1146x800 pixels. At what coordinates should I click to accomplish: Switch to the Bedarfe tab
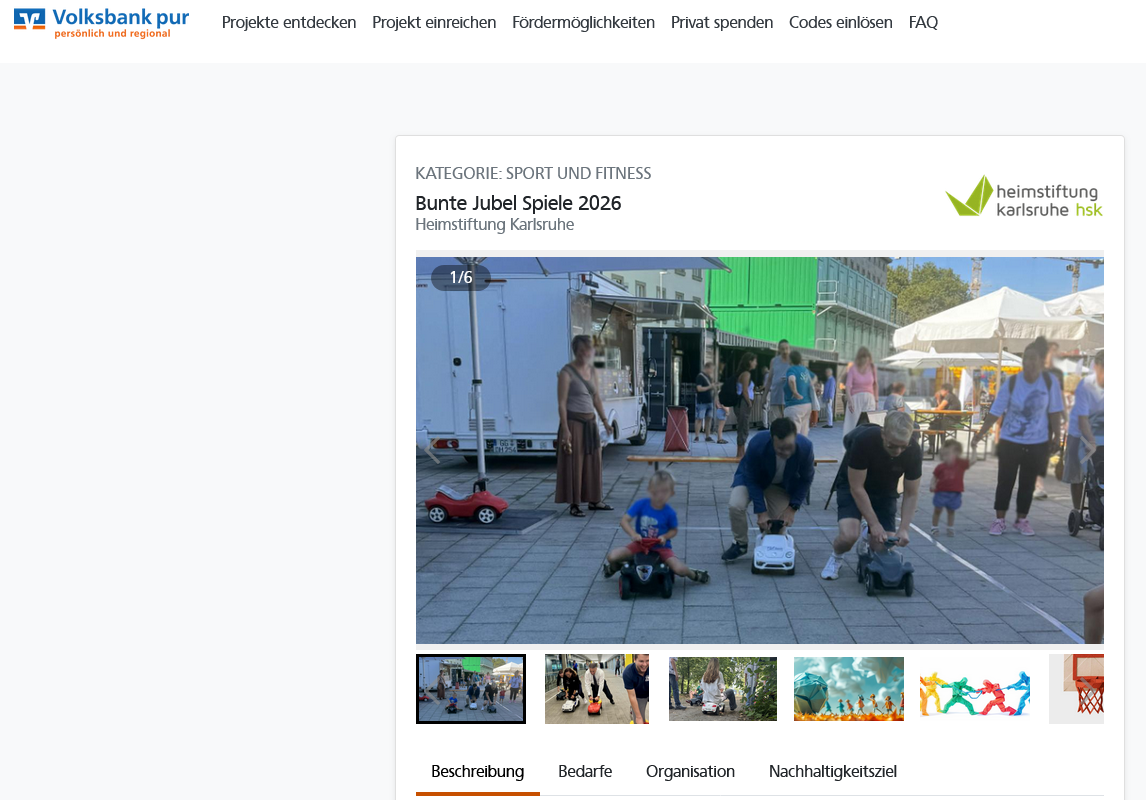pos(585,771)
